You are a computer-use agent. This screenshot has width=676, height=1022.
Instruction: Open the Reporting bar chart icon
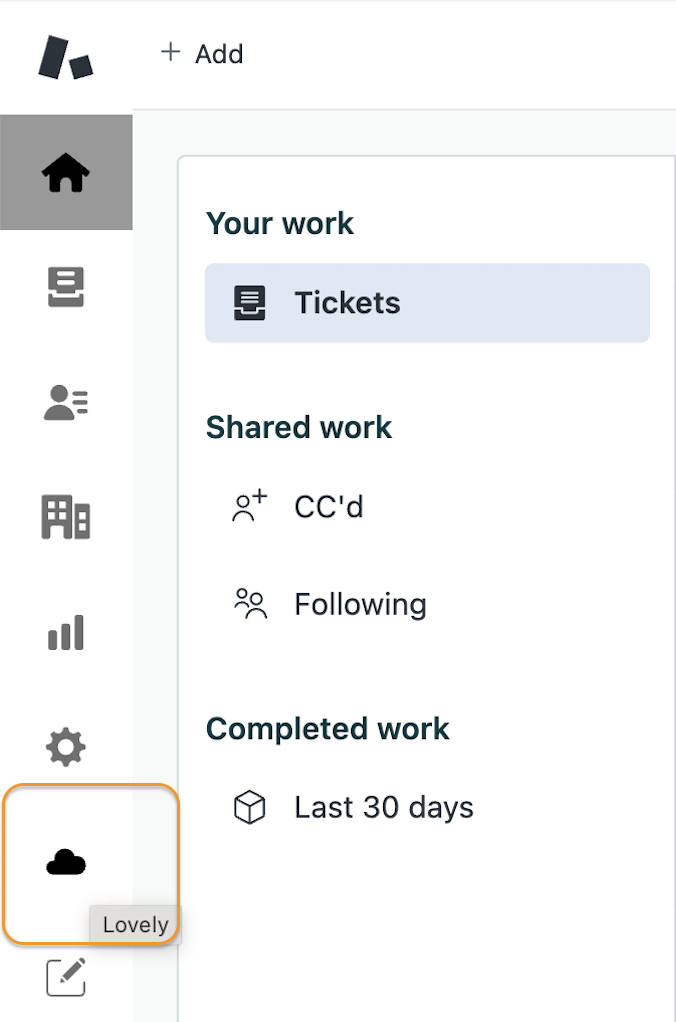click(66, 632)
